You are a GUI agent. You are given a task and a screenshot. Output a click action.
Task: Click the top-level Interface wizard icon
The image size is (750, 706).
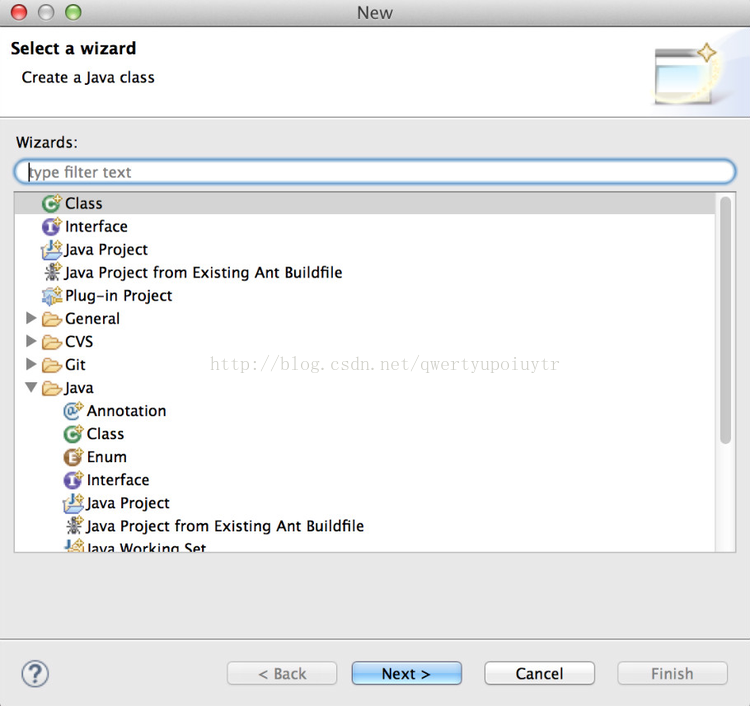pyautogui.click(x=52, y=226)
